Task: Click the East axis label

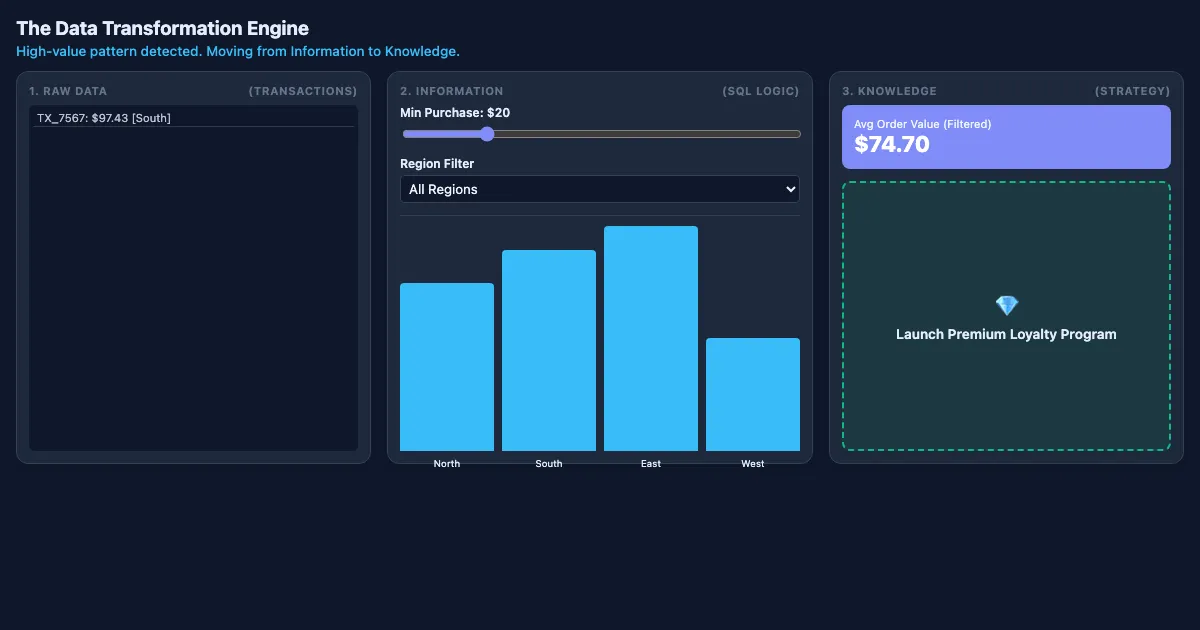Action: pos(651,464)
